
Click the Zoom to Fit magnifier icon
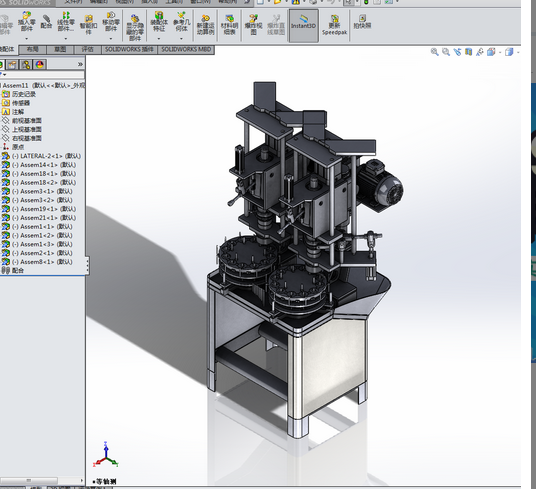(434, 52)
